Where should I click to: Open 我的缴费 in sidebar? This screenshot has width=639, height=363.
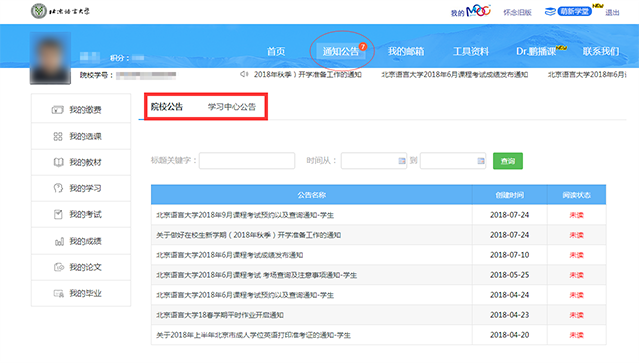click(81, 110)
